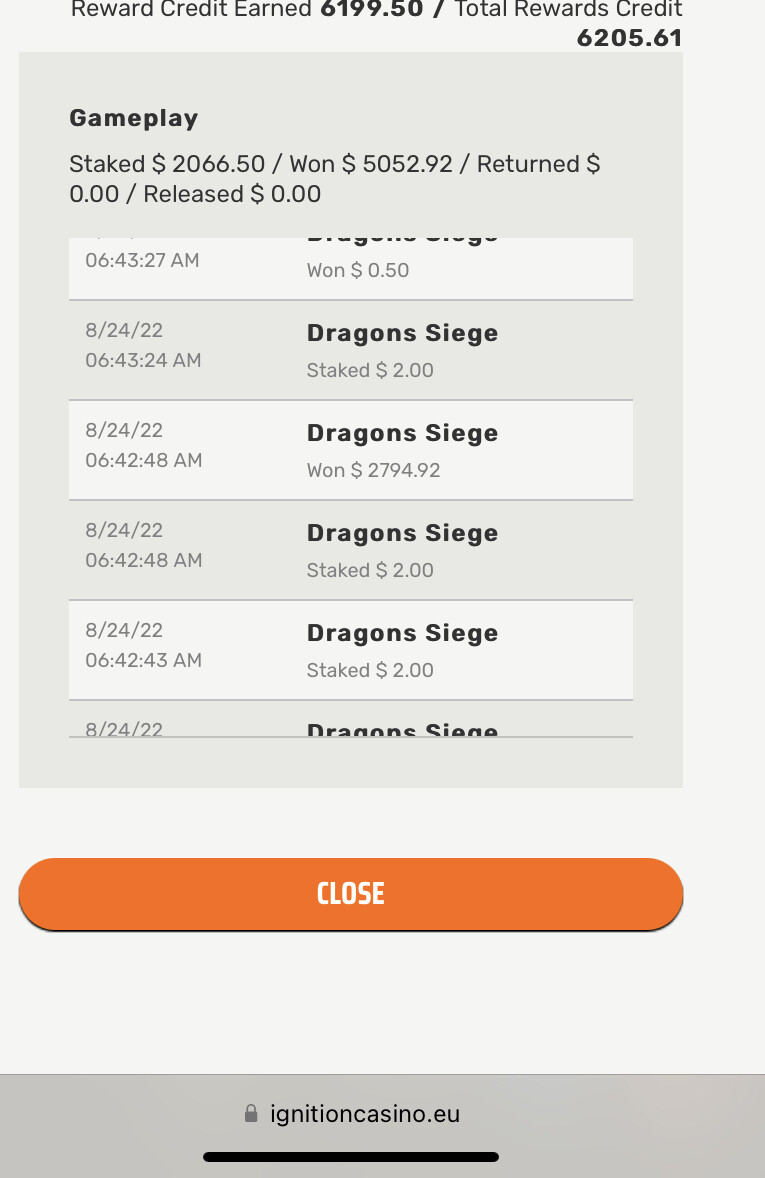
Task: Click the Gameplay section heading
Action: (134, 118)
